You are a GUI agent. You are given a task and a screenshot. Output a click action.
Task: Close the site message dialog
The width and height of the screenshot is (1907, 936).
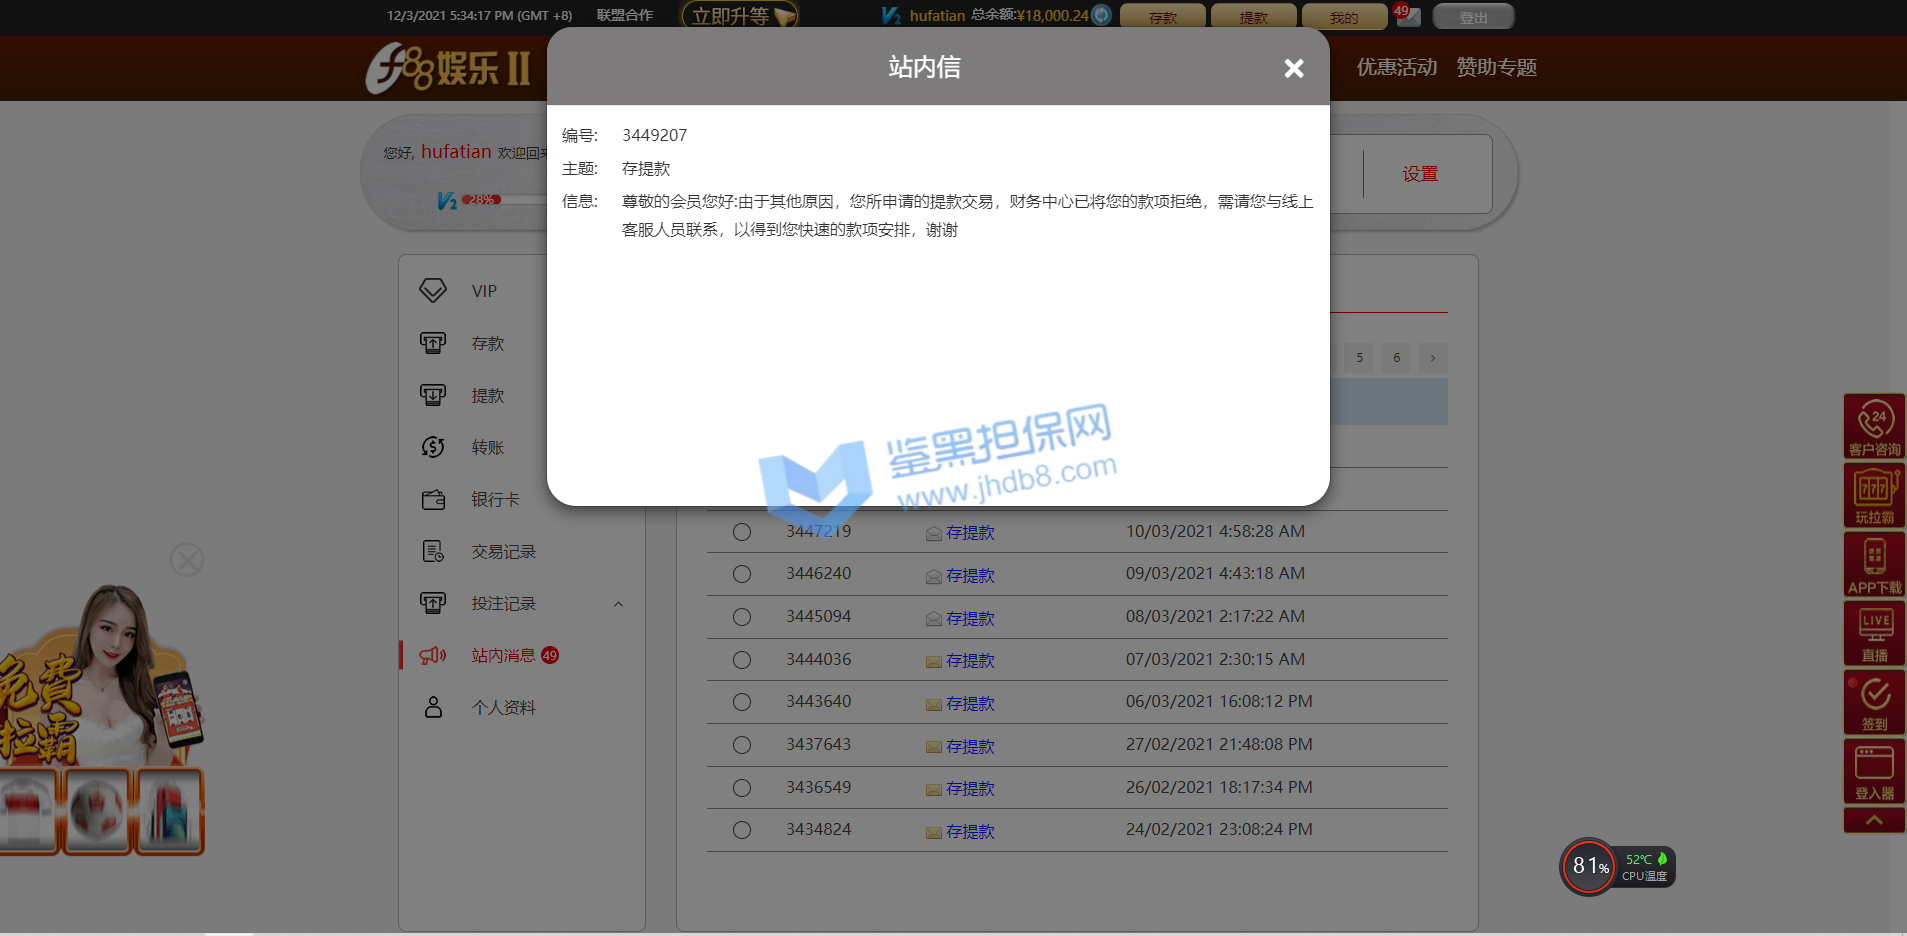click(x=1293, y=68)
